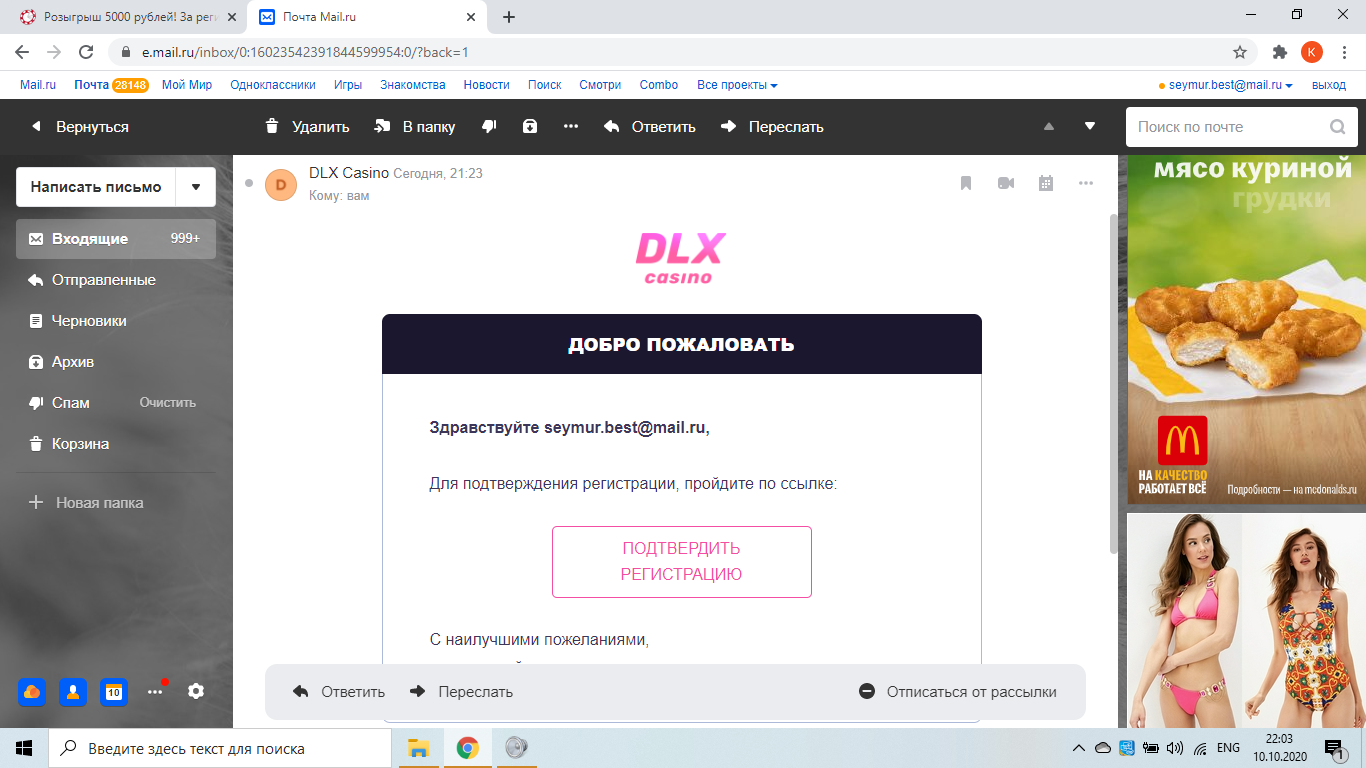Archive the email using the top toolbar archive icon
The image size is (1366, 768).
coord(530,127)
